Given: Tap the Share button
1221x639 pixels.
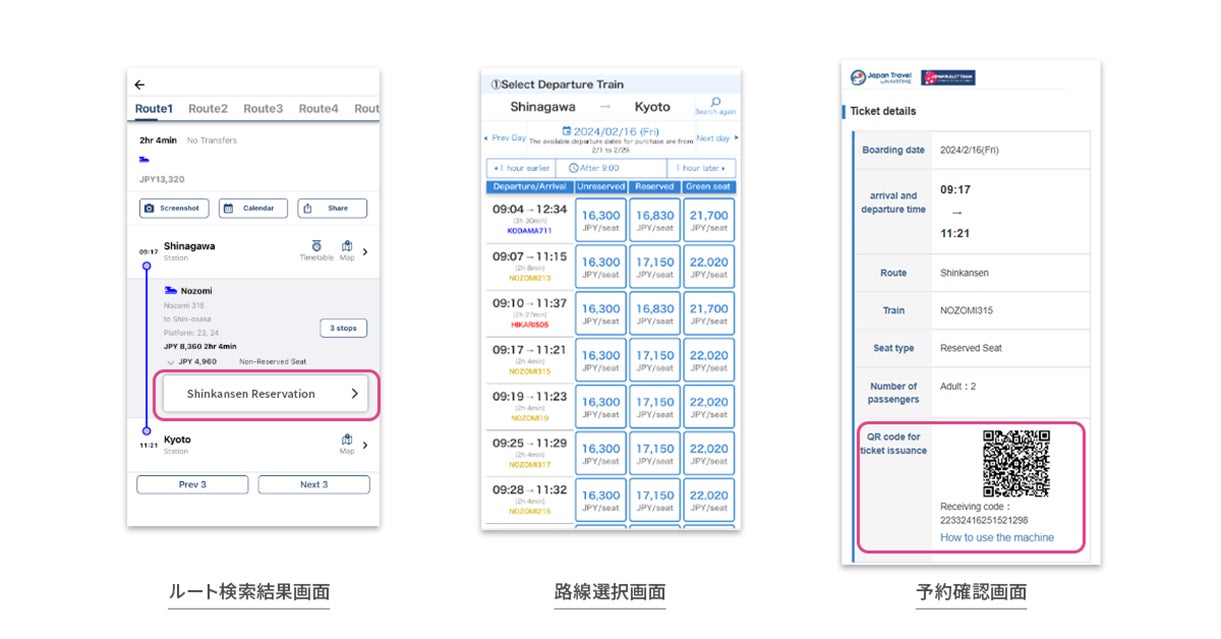Looking at the screenshot, I should [332, 208].
